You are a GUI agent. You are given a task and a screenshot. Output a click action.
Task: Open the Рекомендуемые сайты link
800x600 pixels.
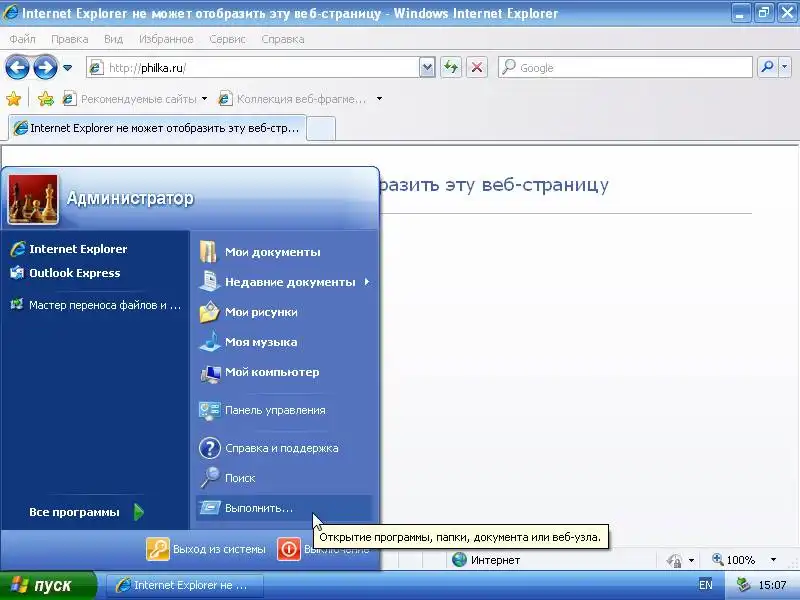[x=130, y=99]
